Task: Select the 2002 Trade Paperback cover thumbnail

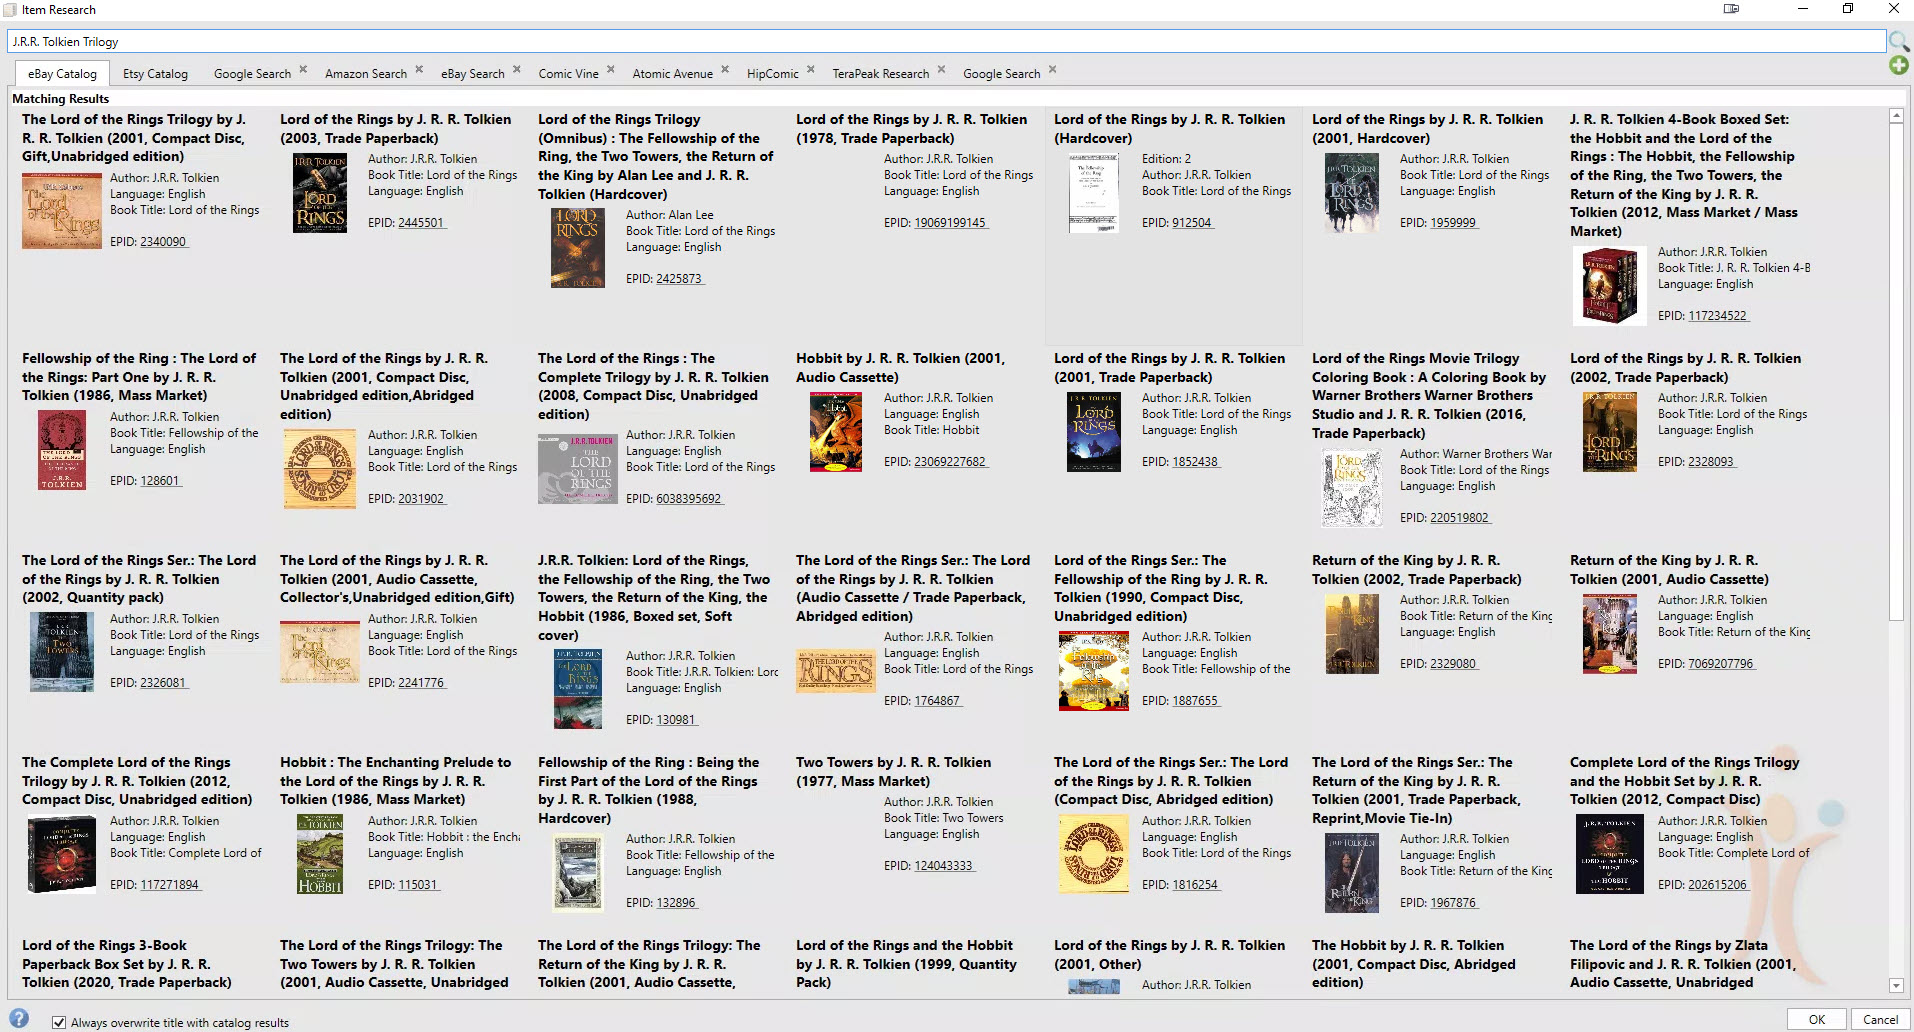Action: point(1610,432)
